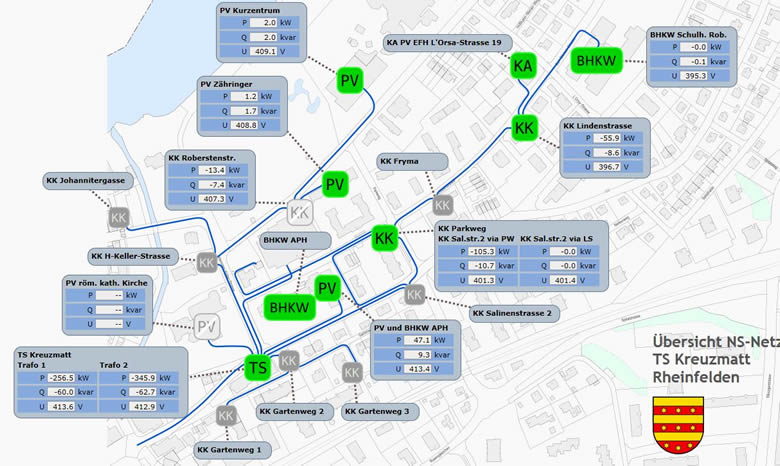Click Sal.str.2 via PW Q value -10.7
This screenshot has width=780, height=466.
pyautogui.click(x=482, y=266)
